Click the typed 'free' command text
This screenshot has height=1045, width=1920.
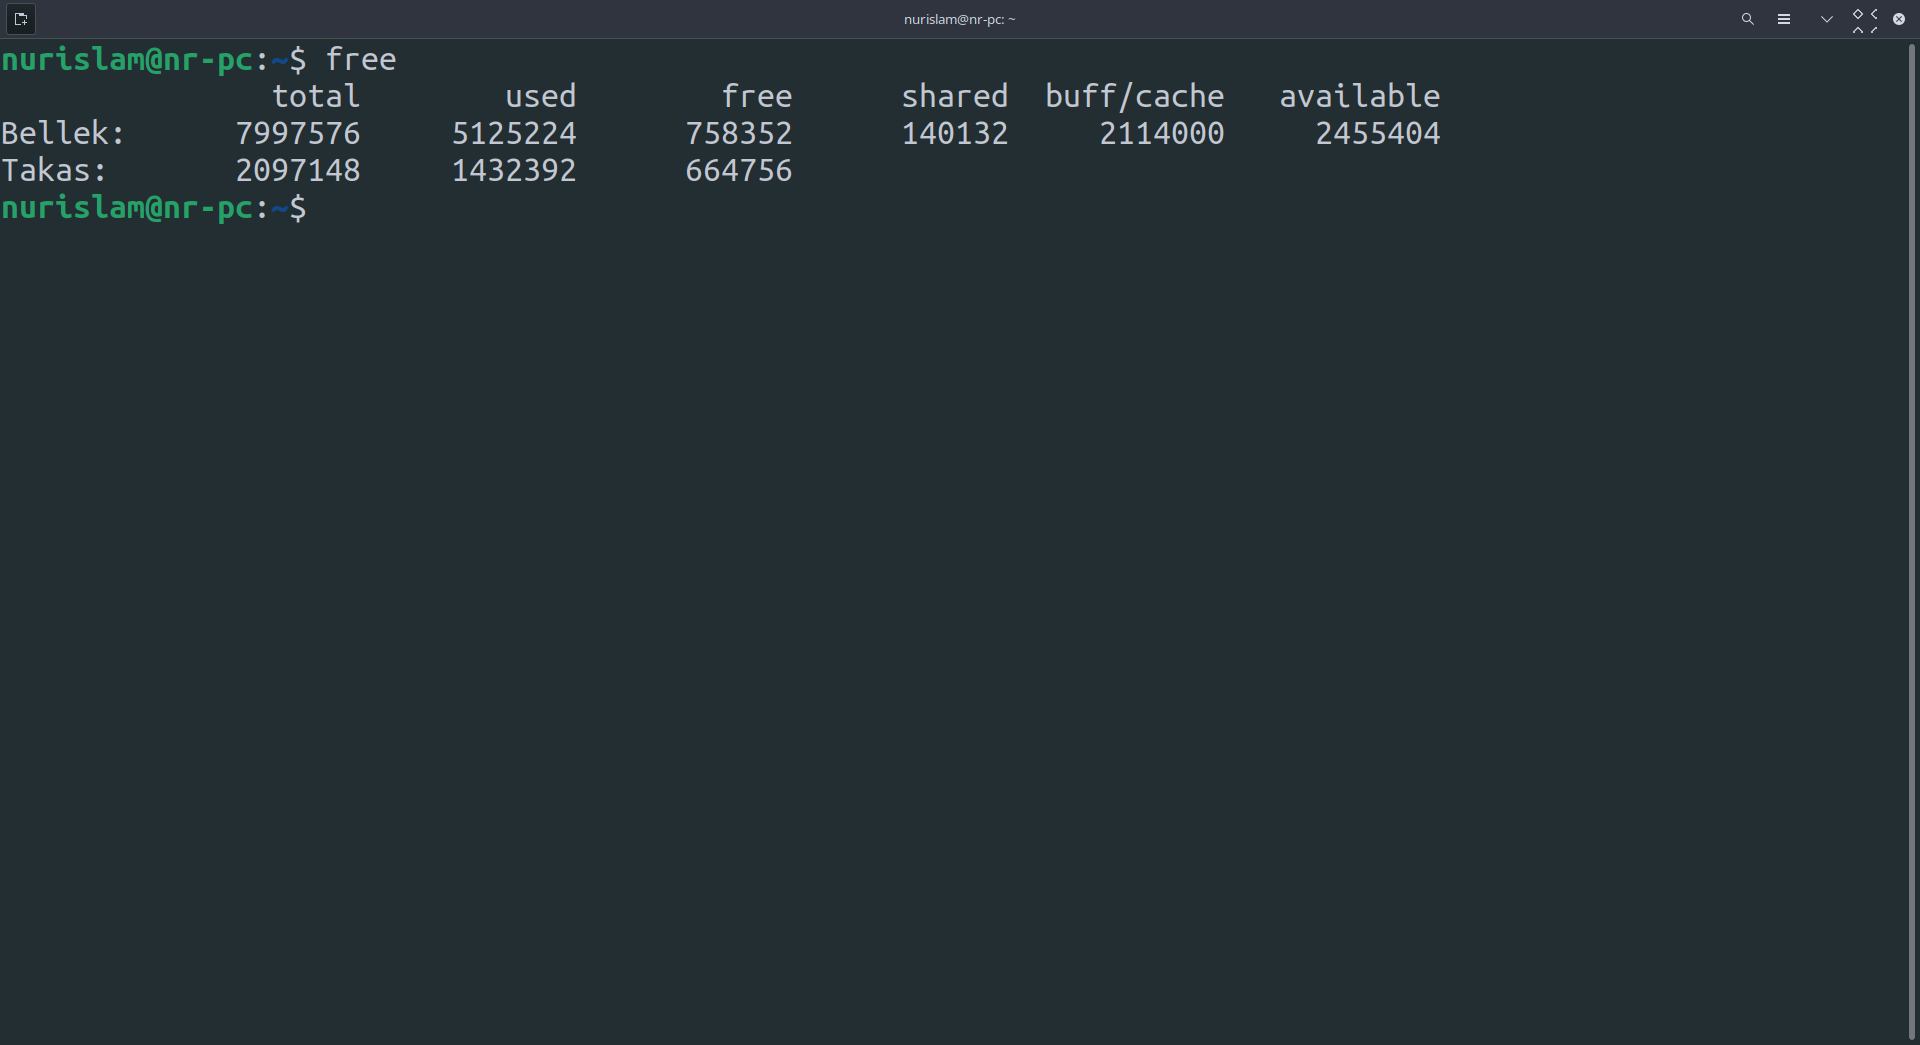361,60
